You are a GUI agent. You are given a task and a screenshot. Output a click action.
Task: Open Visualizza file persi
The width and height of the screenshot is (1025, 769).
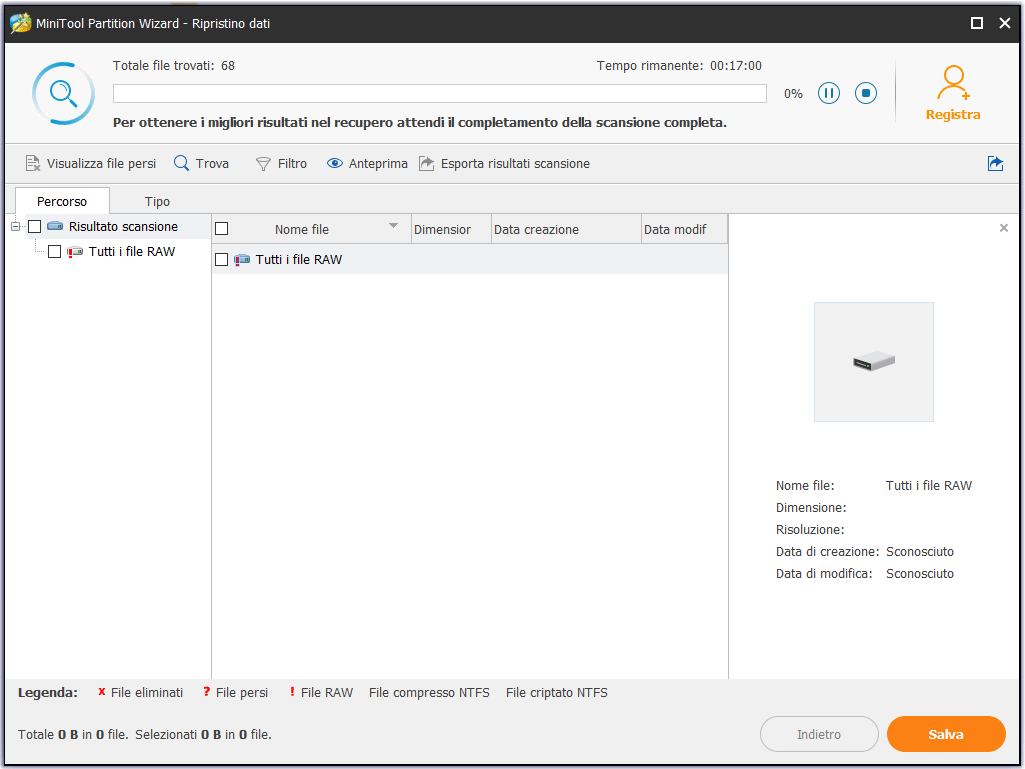(91, 163)
